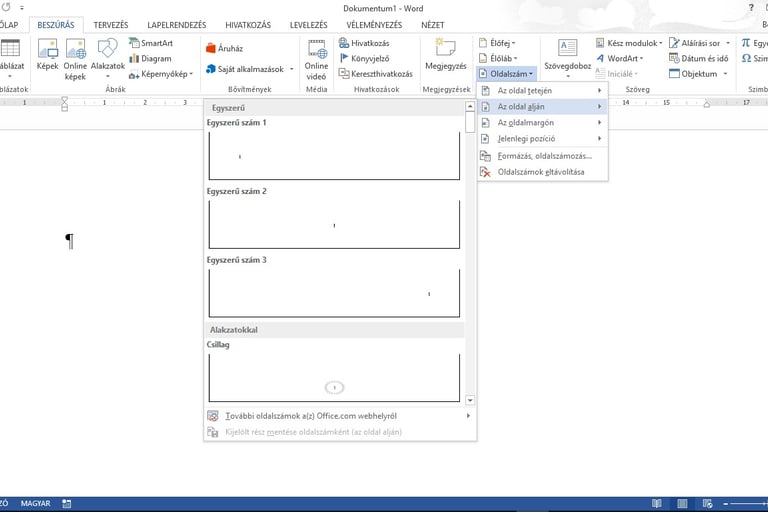Click the zoom out minus button
768x512 pixels.
725,503
